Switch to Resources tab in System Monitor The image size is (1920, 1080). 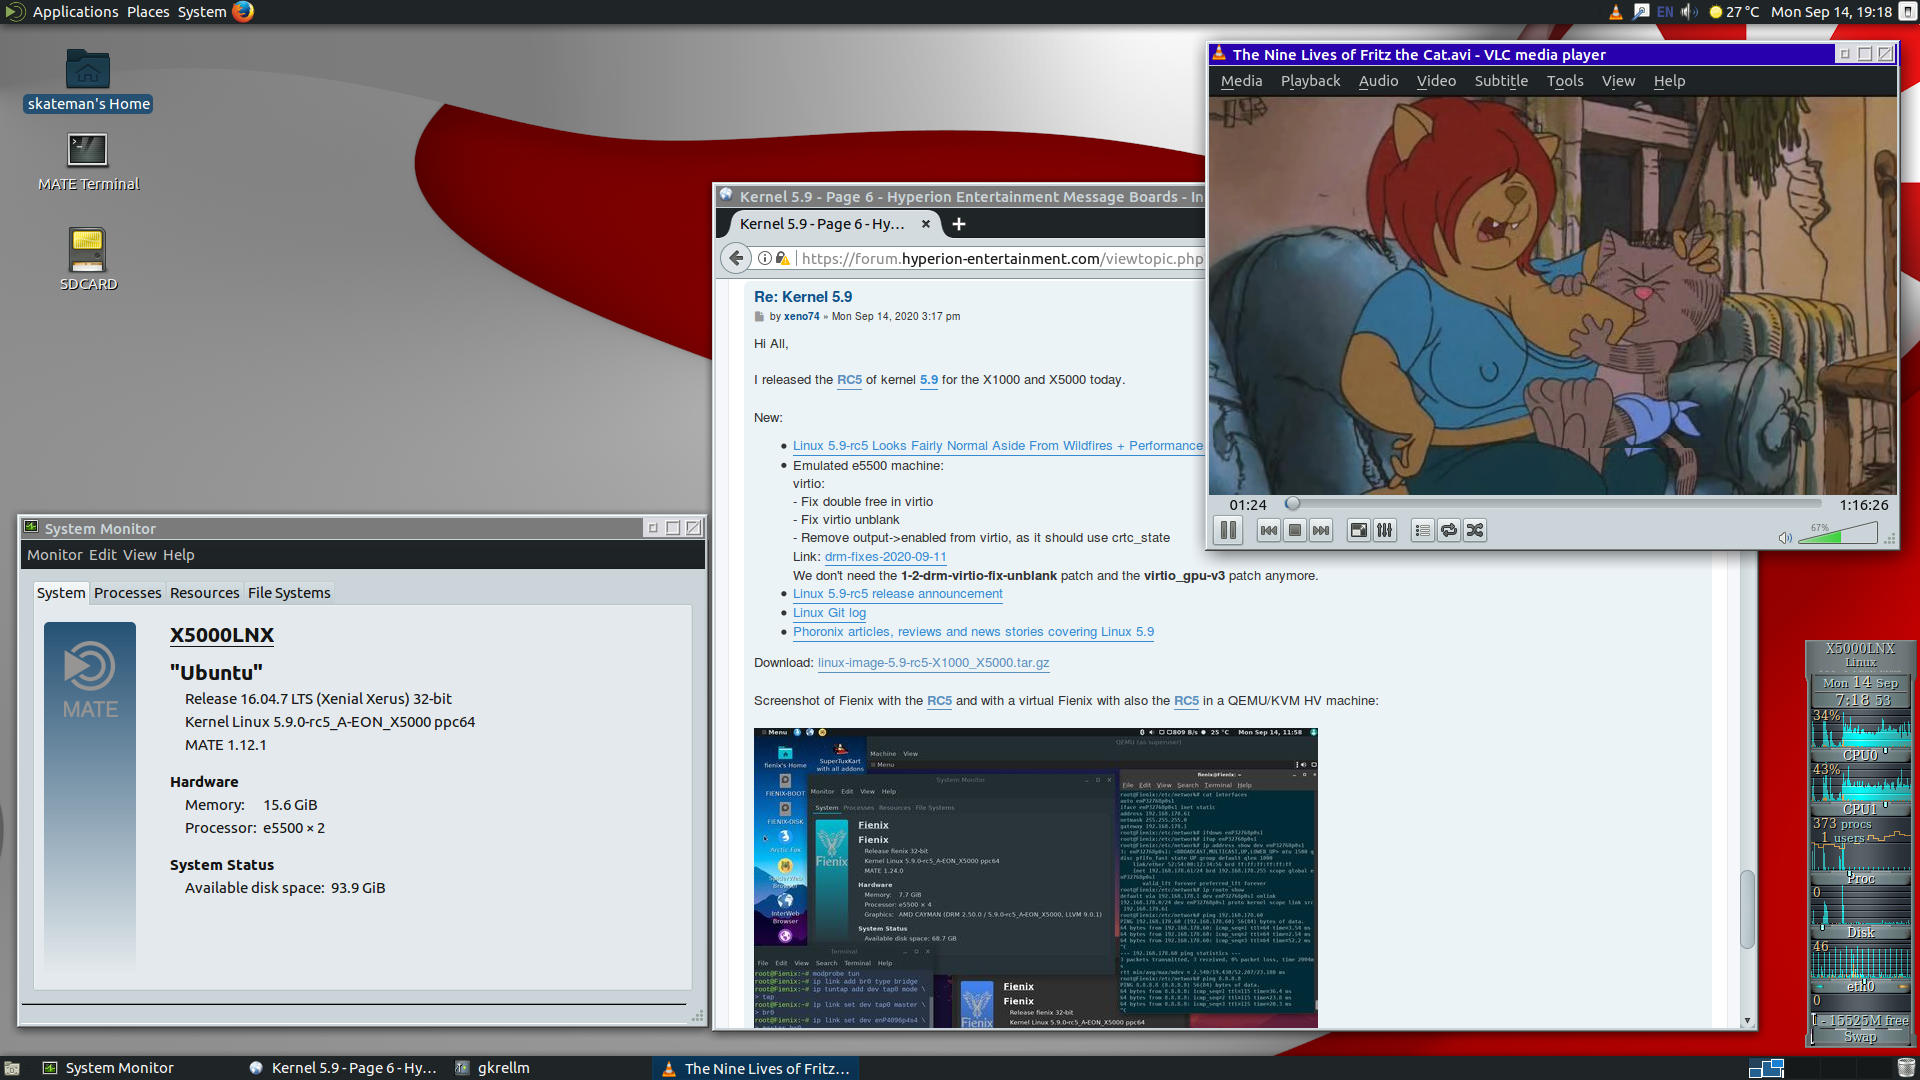point(204,593)
